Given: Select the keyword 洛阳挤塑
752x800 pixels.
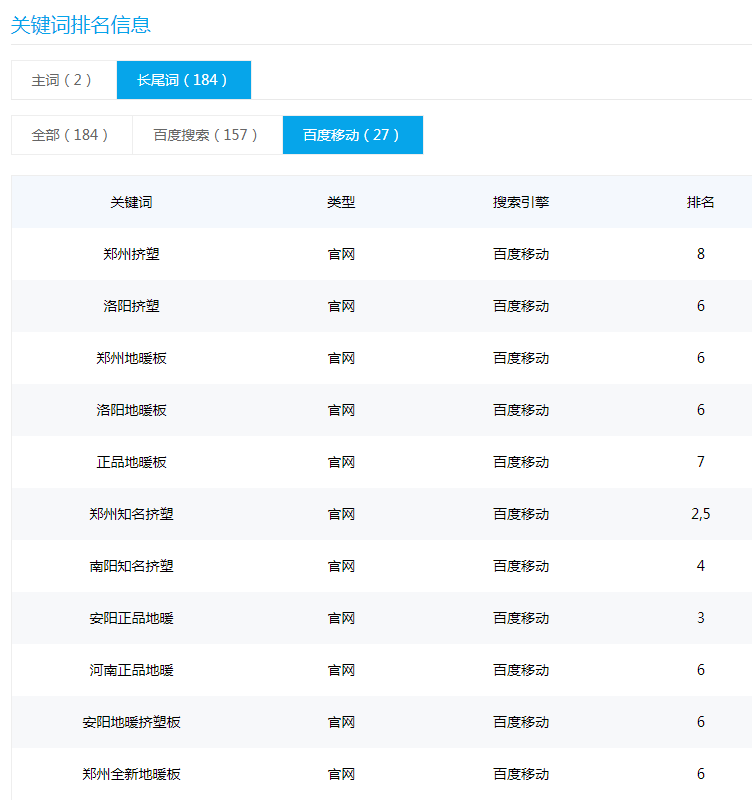Looking at the screenshot, I should (132, 306).
